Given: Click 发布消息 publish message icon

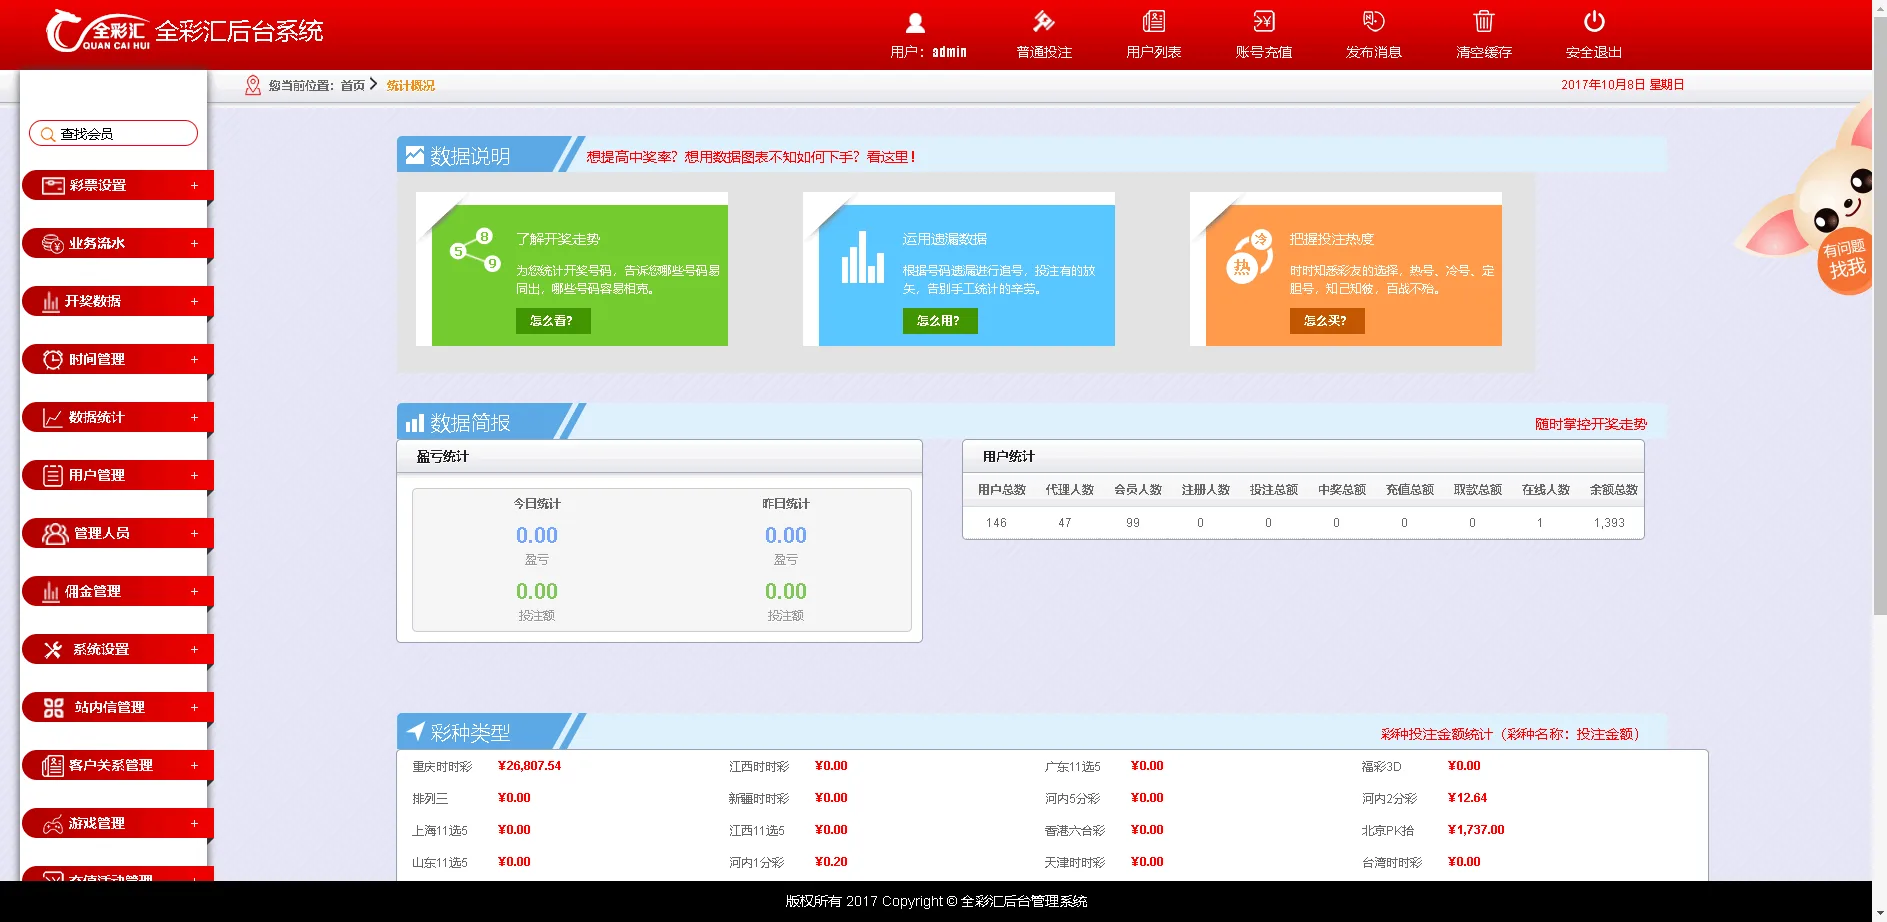Looking at the screenshot, I should coord(1374,21).
